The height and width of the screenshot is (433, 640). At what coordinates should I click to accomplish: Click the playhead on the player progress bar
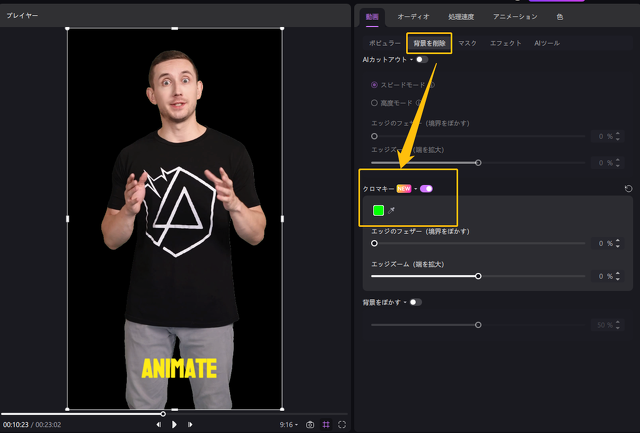click(163, 413)
